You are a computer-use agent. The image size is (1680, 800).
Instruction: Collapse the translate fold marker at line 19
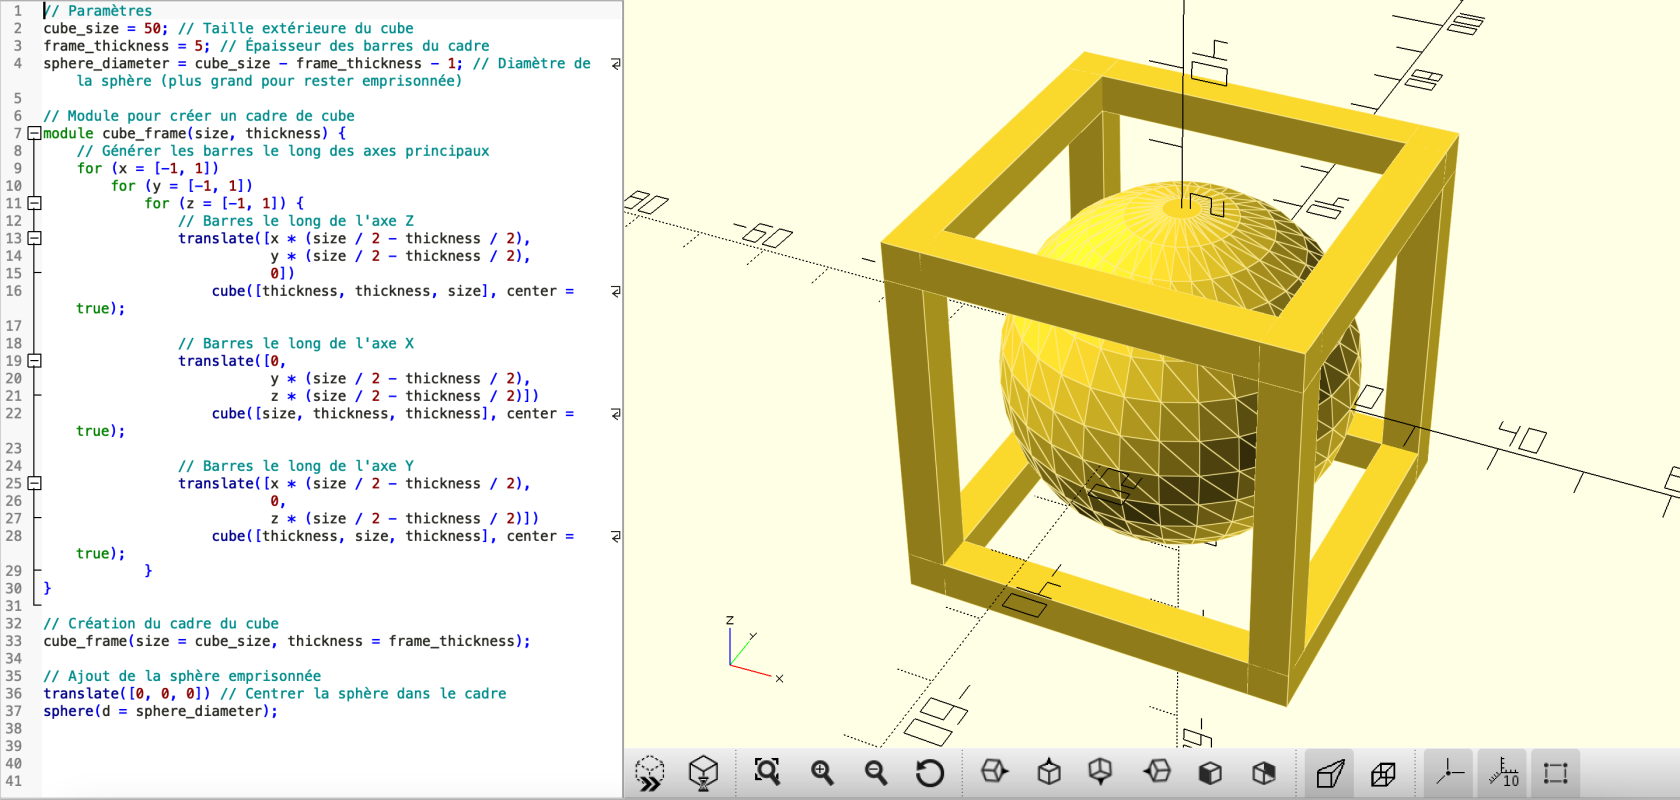coord(34,361)
